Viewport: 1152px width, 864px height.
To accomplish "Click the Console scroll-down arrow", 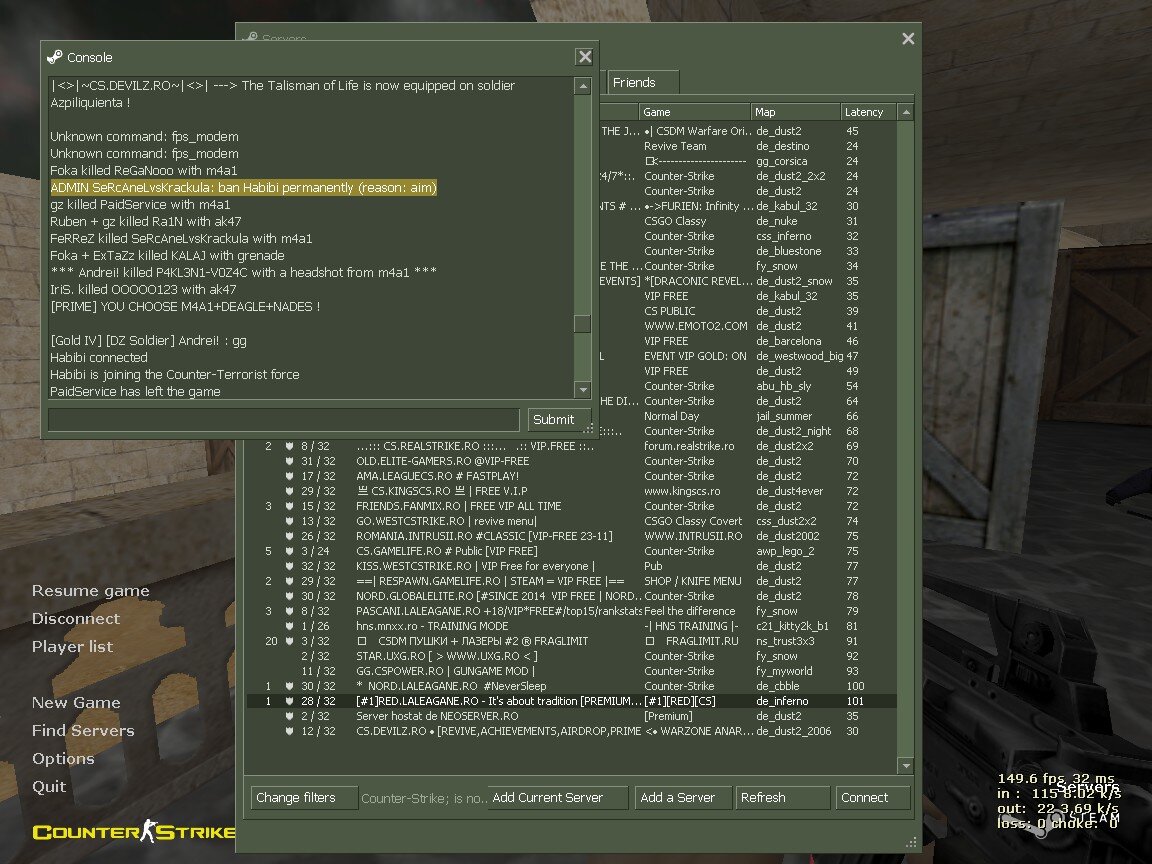I will (582, 390).
